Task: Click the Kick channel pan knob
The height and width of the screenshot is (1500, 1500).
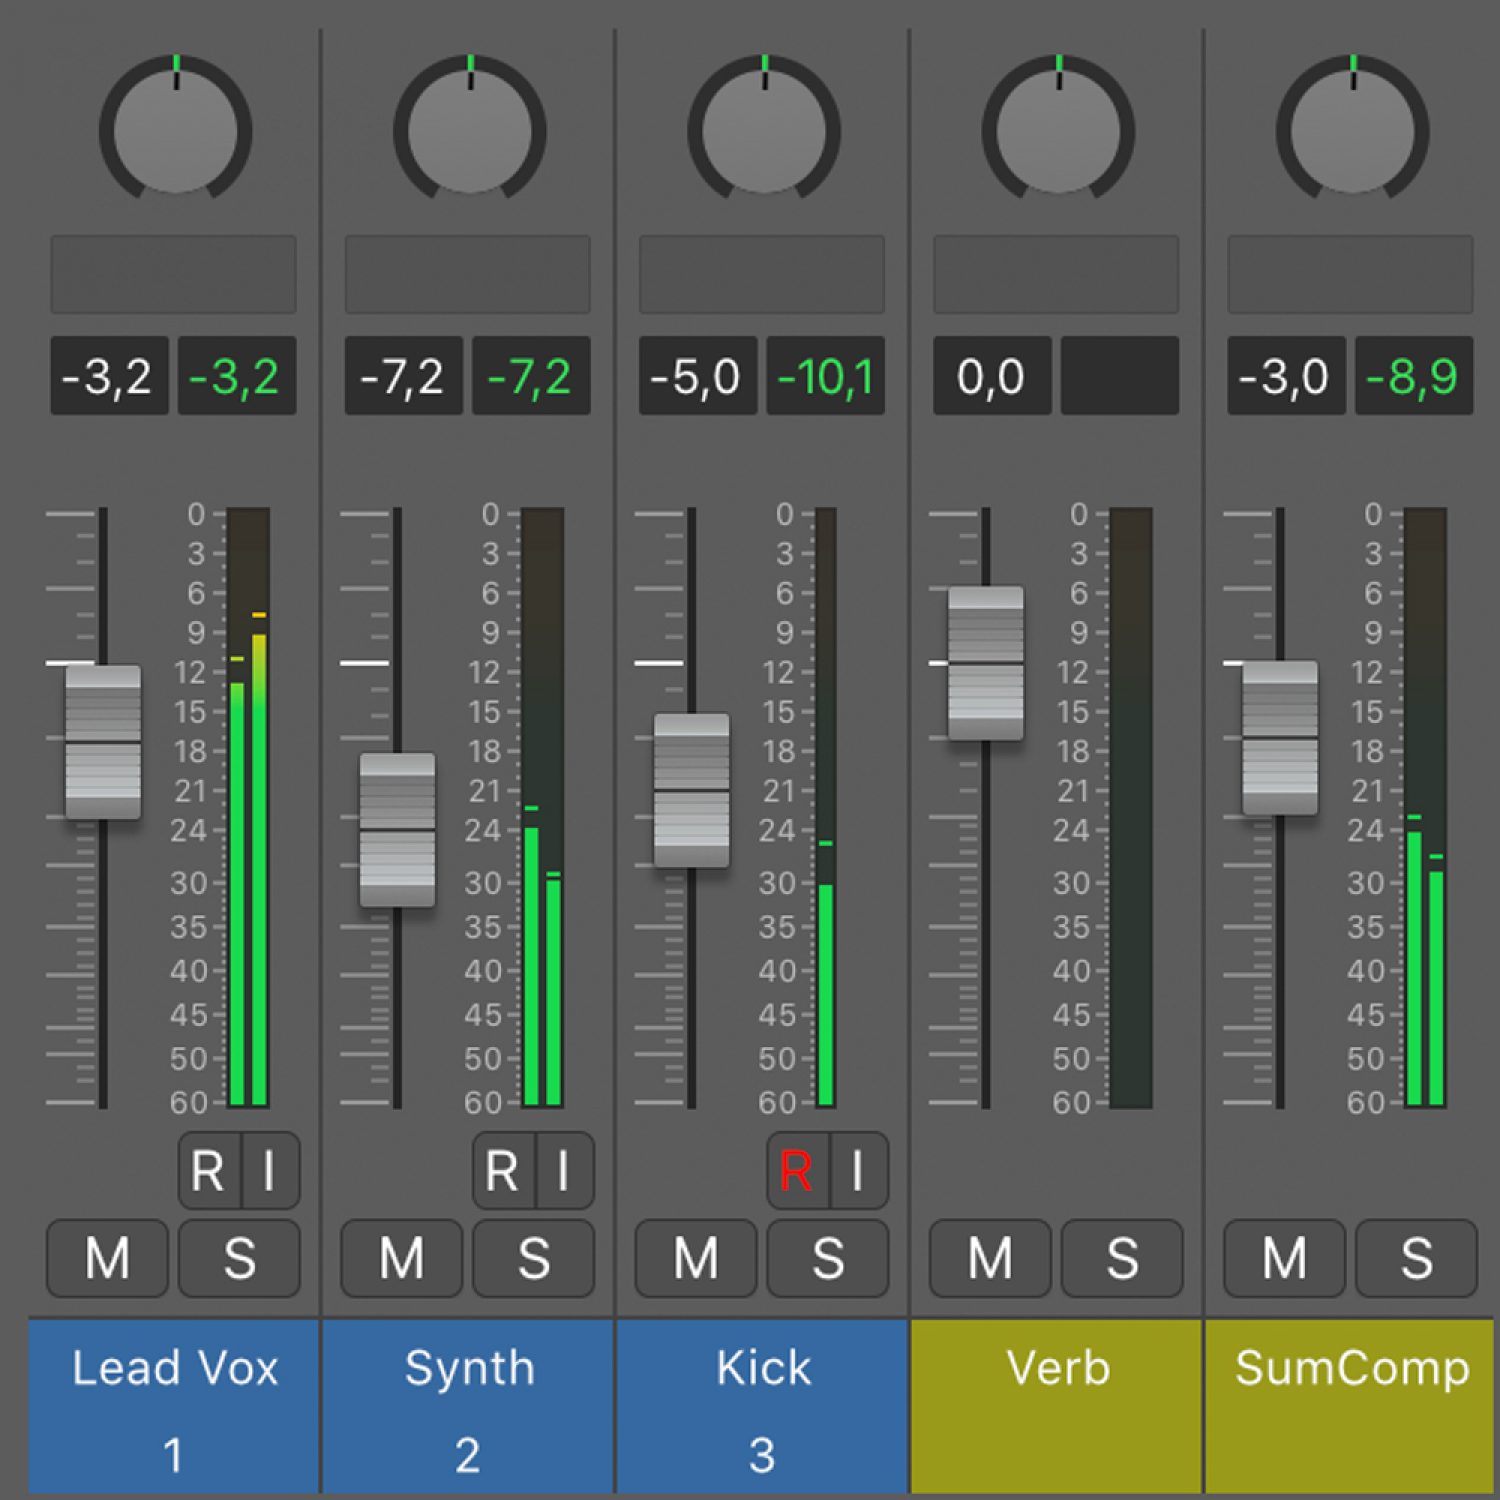Action: 763,131
